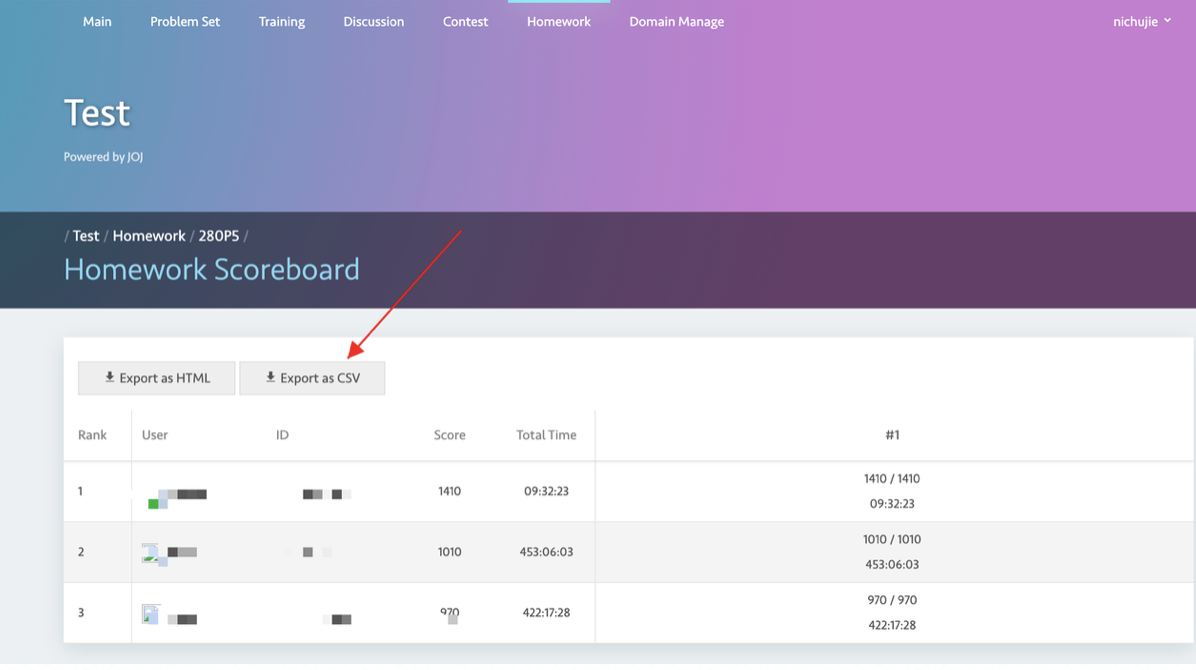Open Domain Manage

[676, 21]
